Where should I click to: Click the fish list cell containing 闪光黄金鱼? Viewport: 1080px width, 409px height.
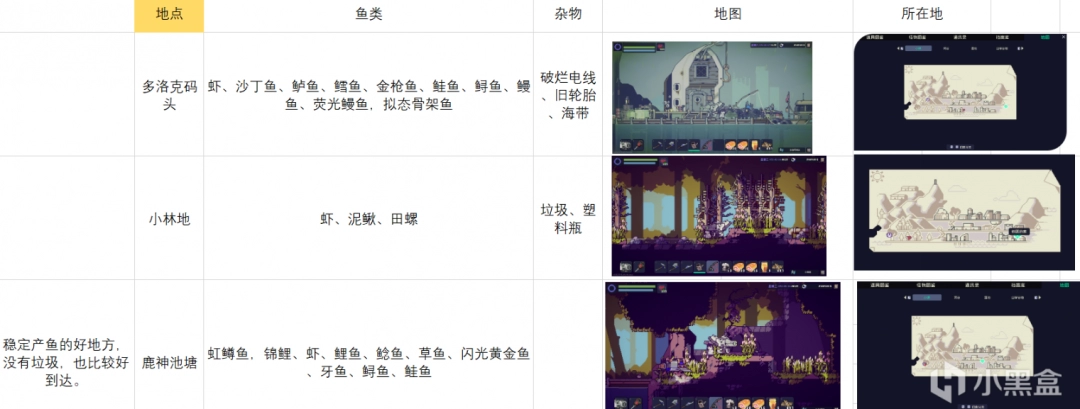[368, 345]
